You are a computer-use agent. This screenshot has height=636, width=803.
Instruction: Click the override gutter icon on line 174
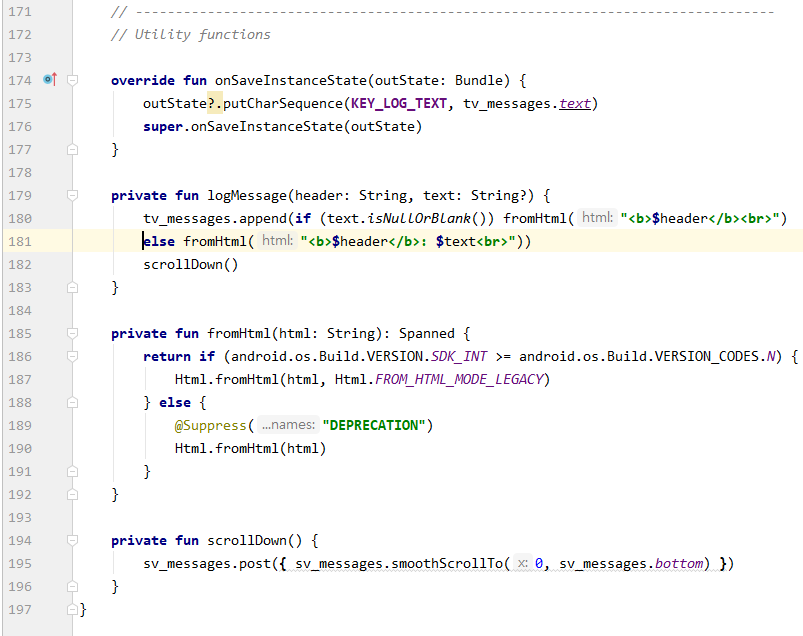(50, 80)
